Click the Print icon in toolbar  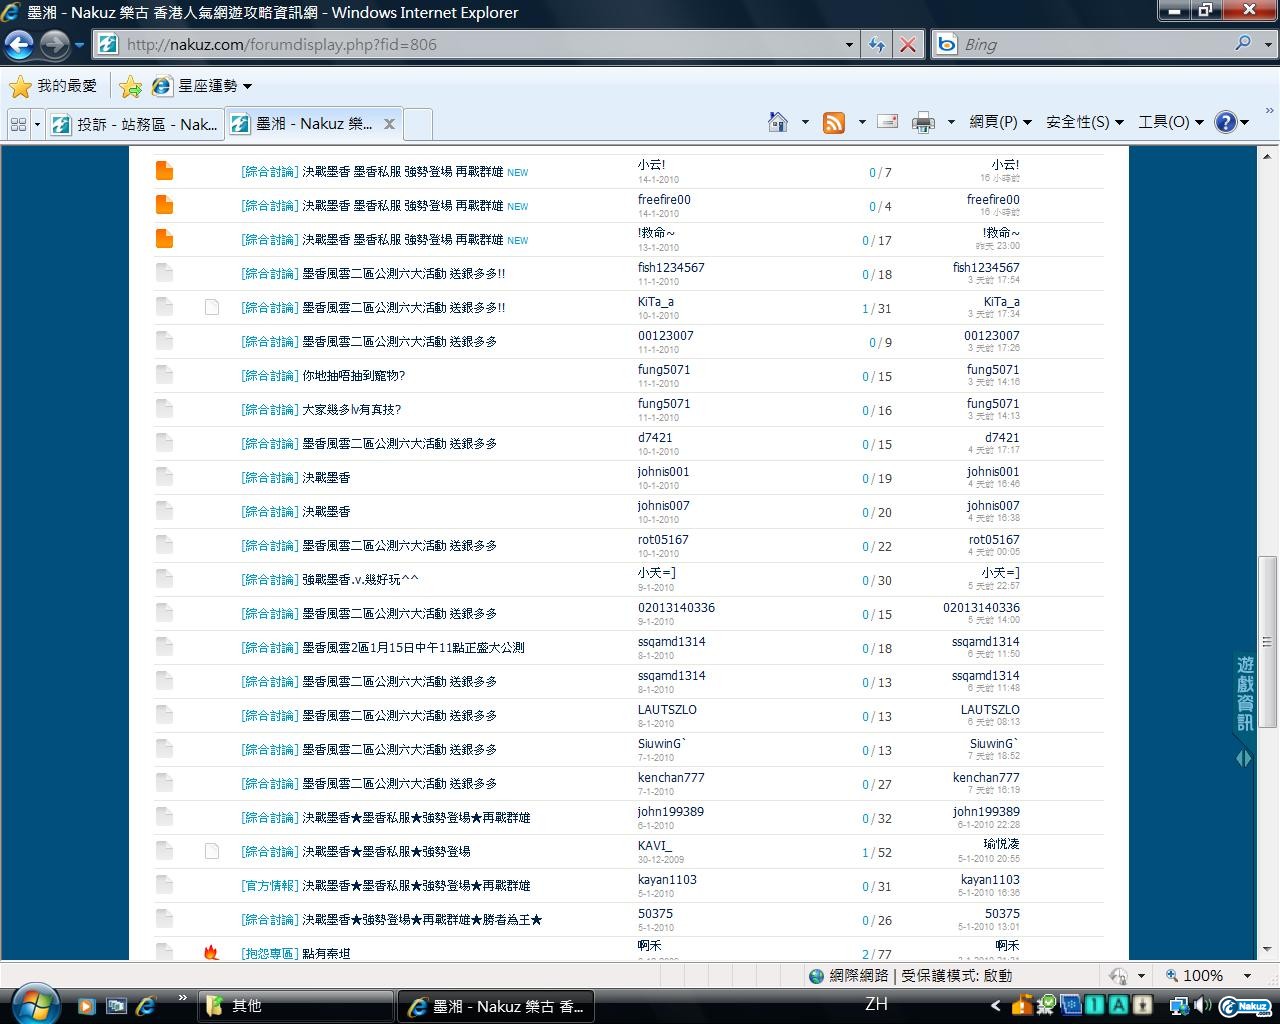click(x=922, y=122)
